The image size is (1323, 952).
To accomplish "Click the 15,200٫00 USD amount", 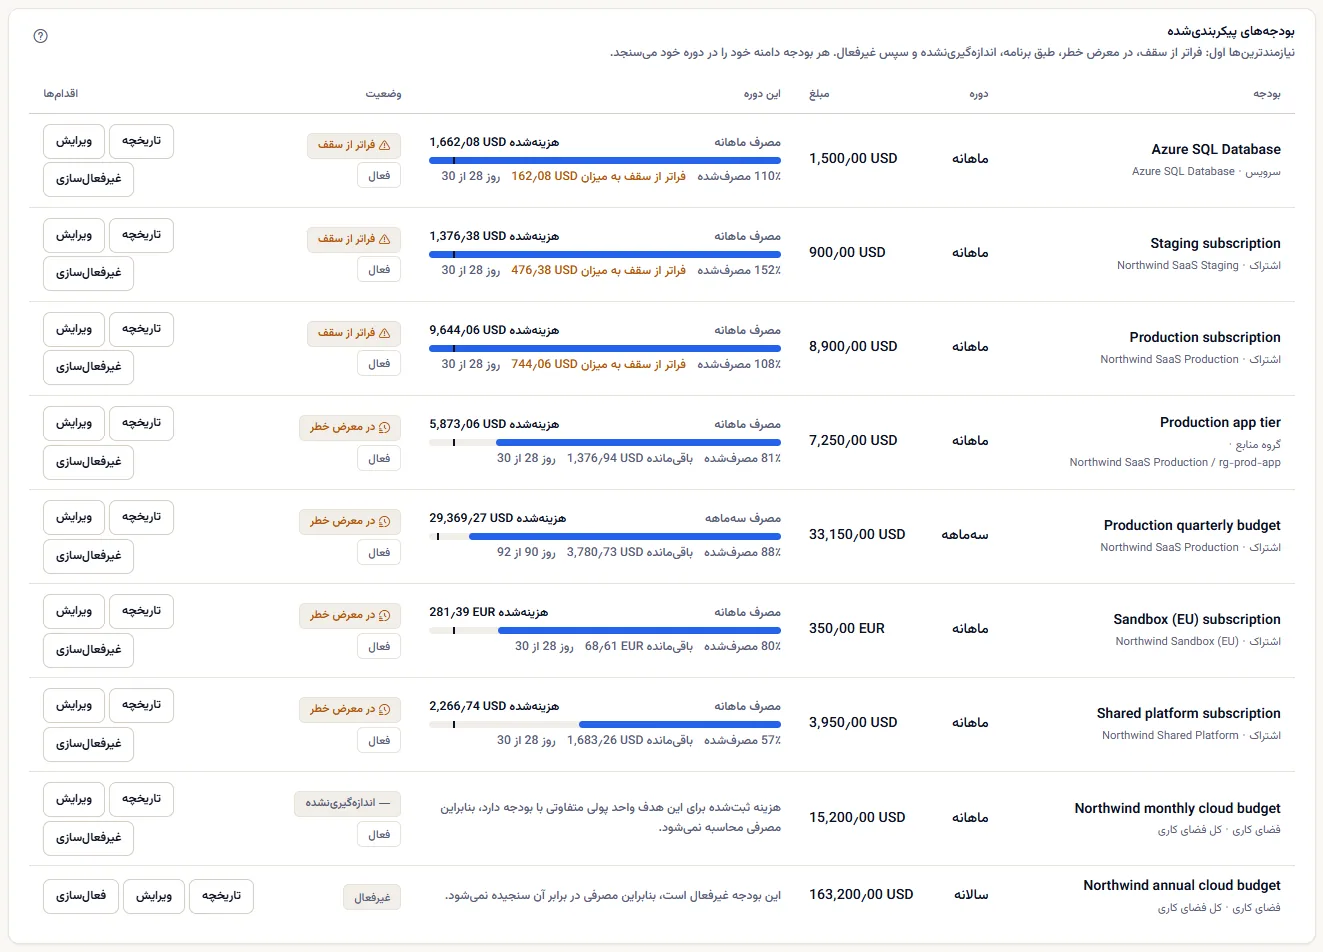I will pos(857,817).
